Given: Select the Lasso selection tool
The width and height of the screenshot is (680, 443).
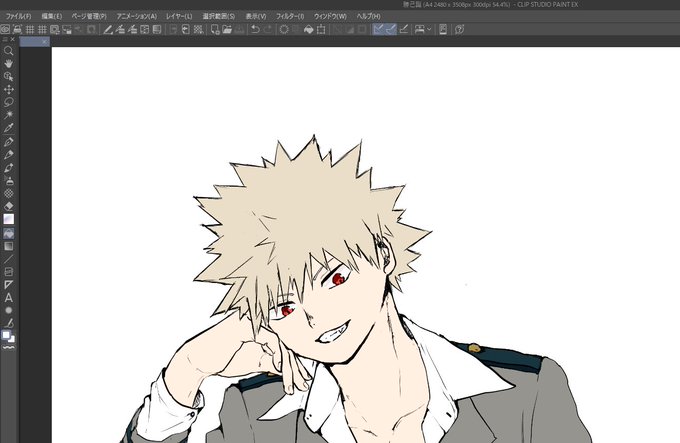Looking at the screenshot, I should (x=8, y=102).
